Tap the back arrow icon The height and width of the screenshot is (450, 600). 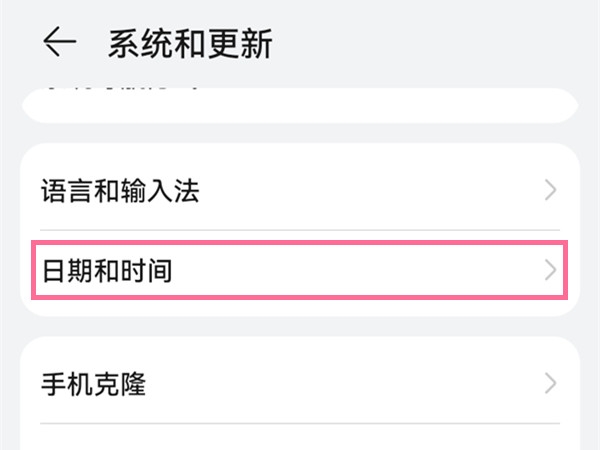(x=60, y=42)
